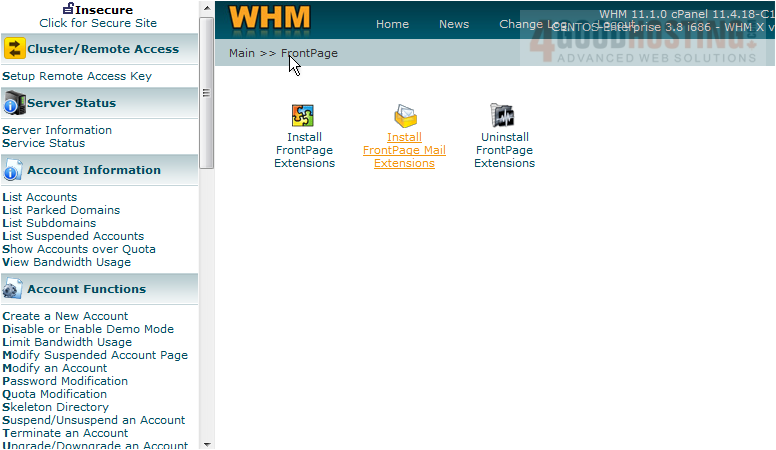The height and width of the screenshot is (450, 776).
Task: Click the Install FrontPage Extensions icon
Action: pyautogui.click(x=304, y=115)
